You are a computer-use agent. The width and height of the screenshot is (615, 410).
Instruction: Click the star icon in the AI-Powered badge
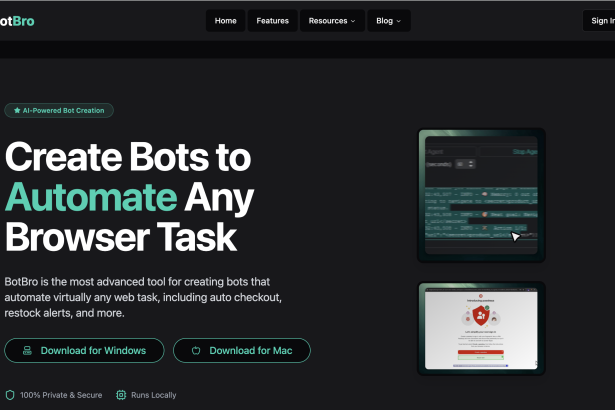pyautogui.click(x=17, y=110)
